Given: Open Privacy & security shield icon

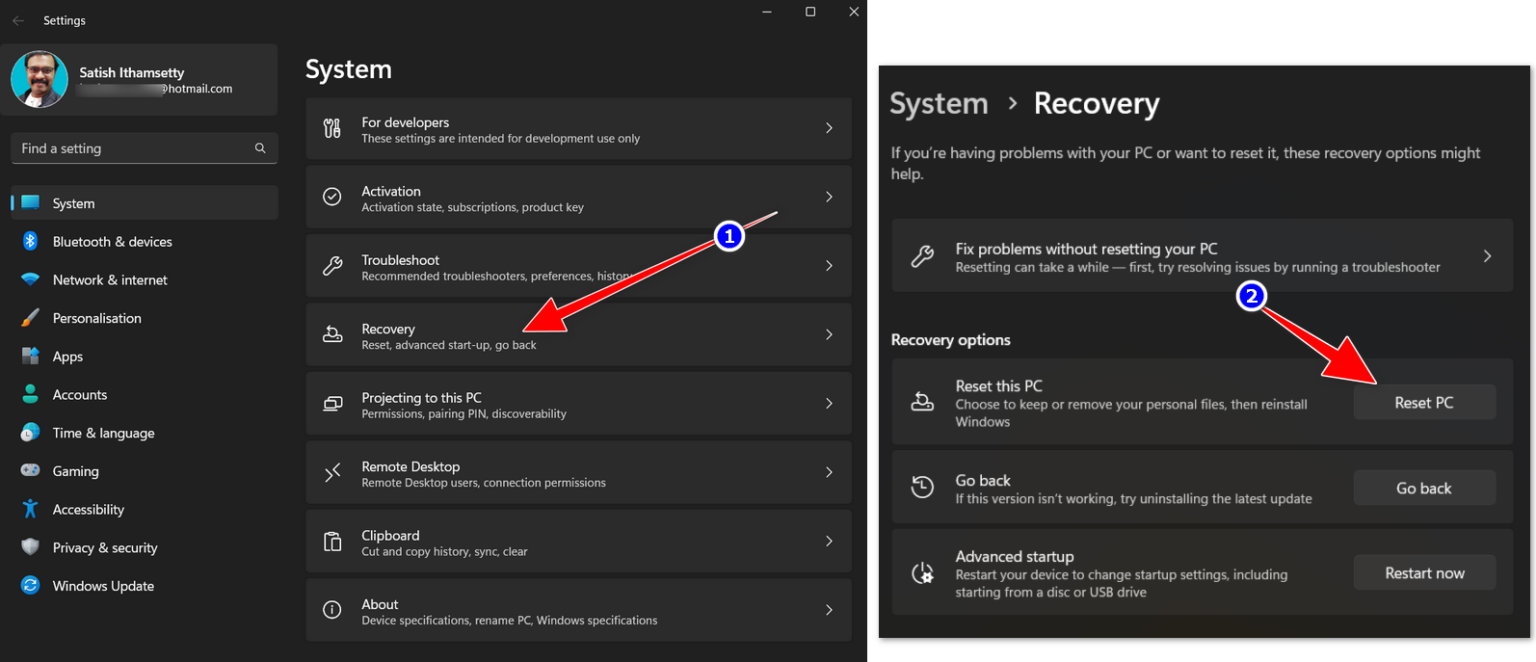Looking at the screenshot, I should (29, 547).
